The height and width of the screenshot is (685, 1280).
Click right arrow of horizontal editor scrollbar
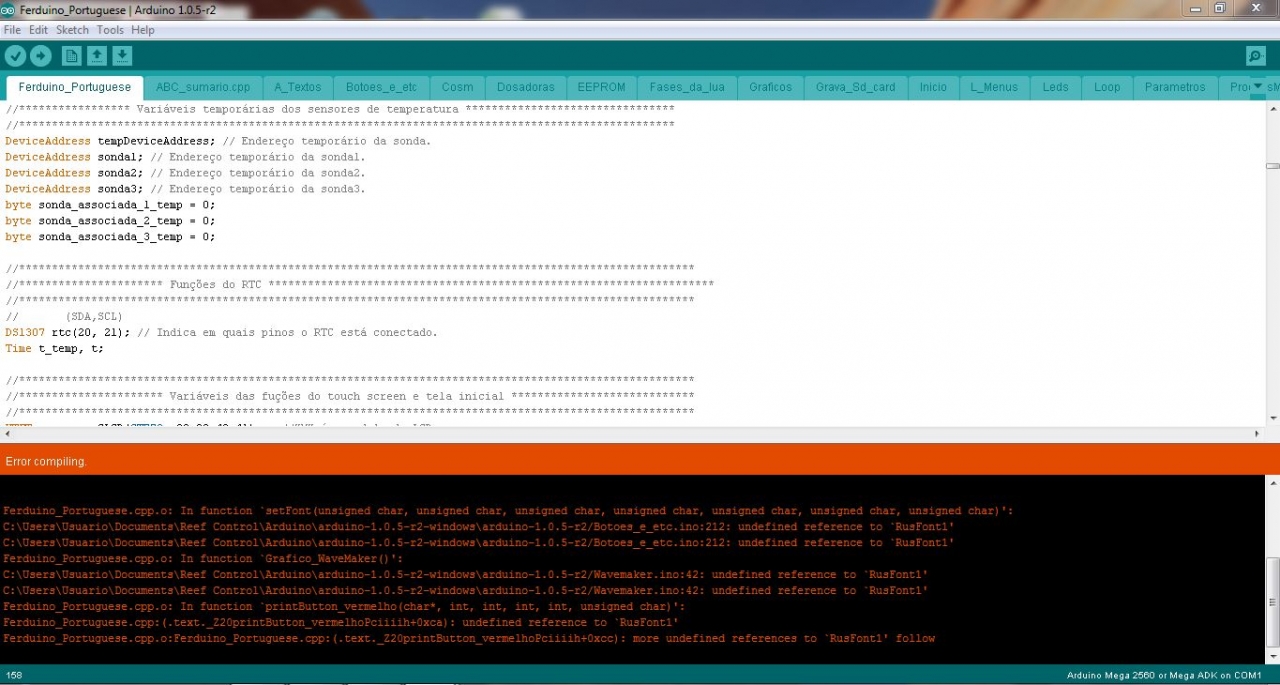point(1258,434)
